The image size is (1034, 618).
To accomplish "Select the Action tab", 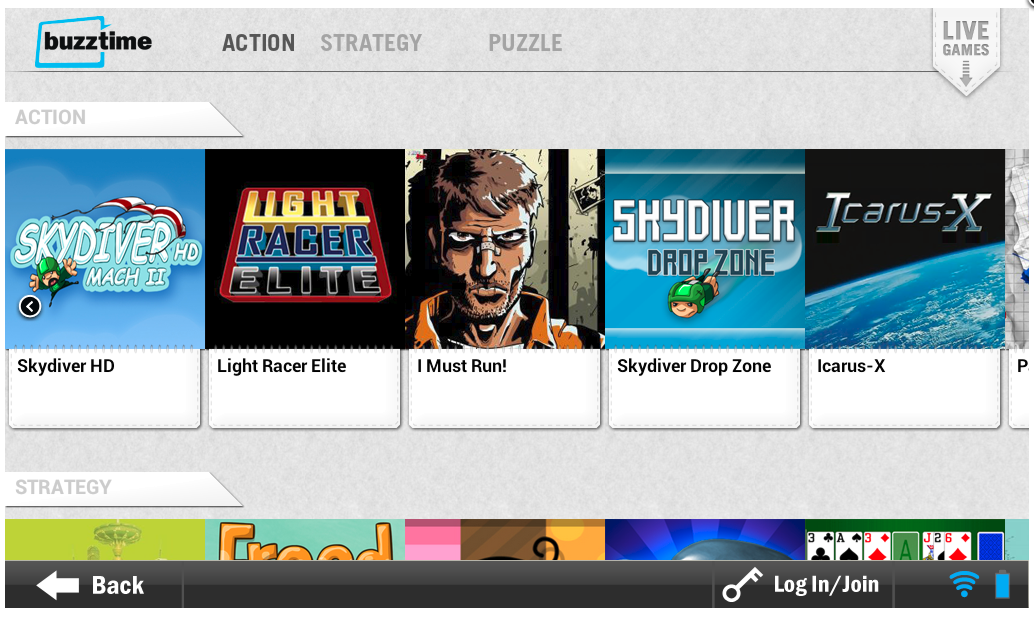I will coord(258,44).
